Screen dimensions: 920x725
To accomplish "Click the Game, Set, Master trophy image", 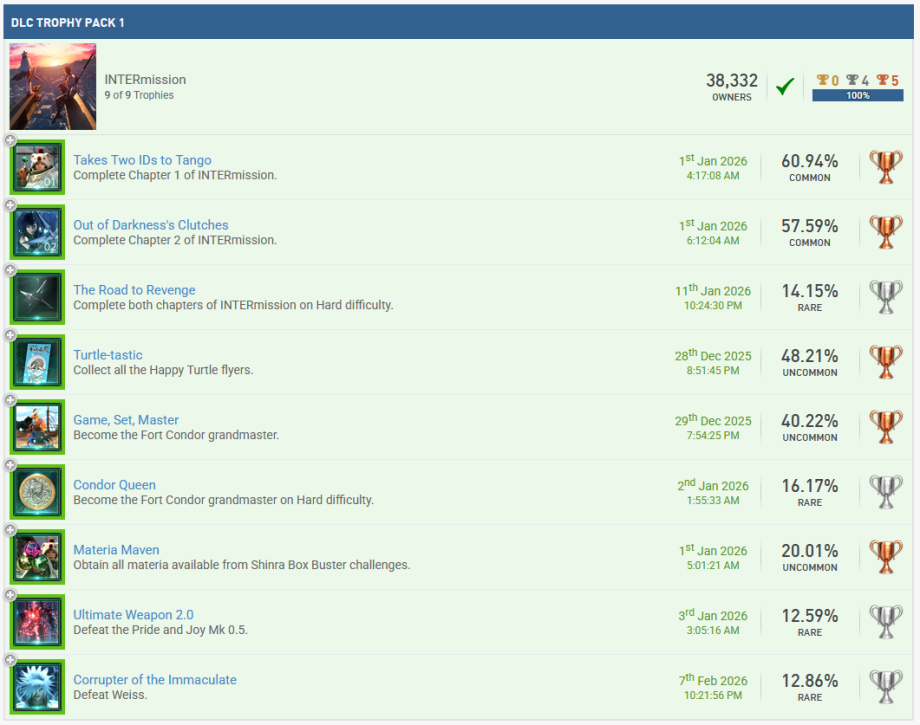I will coord(38,428).
